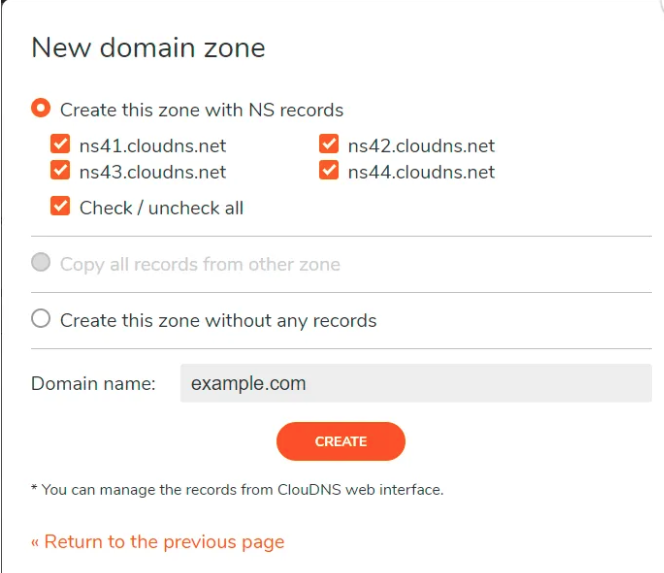Click the 'Check / uncheck all' label text
This screenshot has height=573, width=664.
[162, 208]
